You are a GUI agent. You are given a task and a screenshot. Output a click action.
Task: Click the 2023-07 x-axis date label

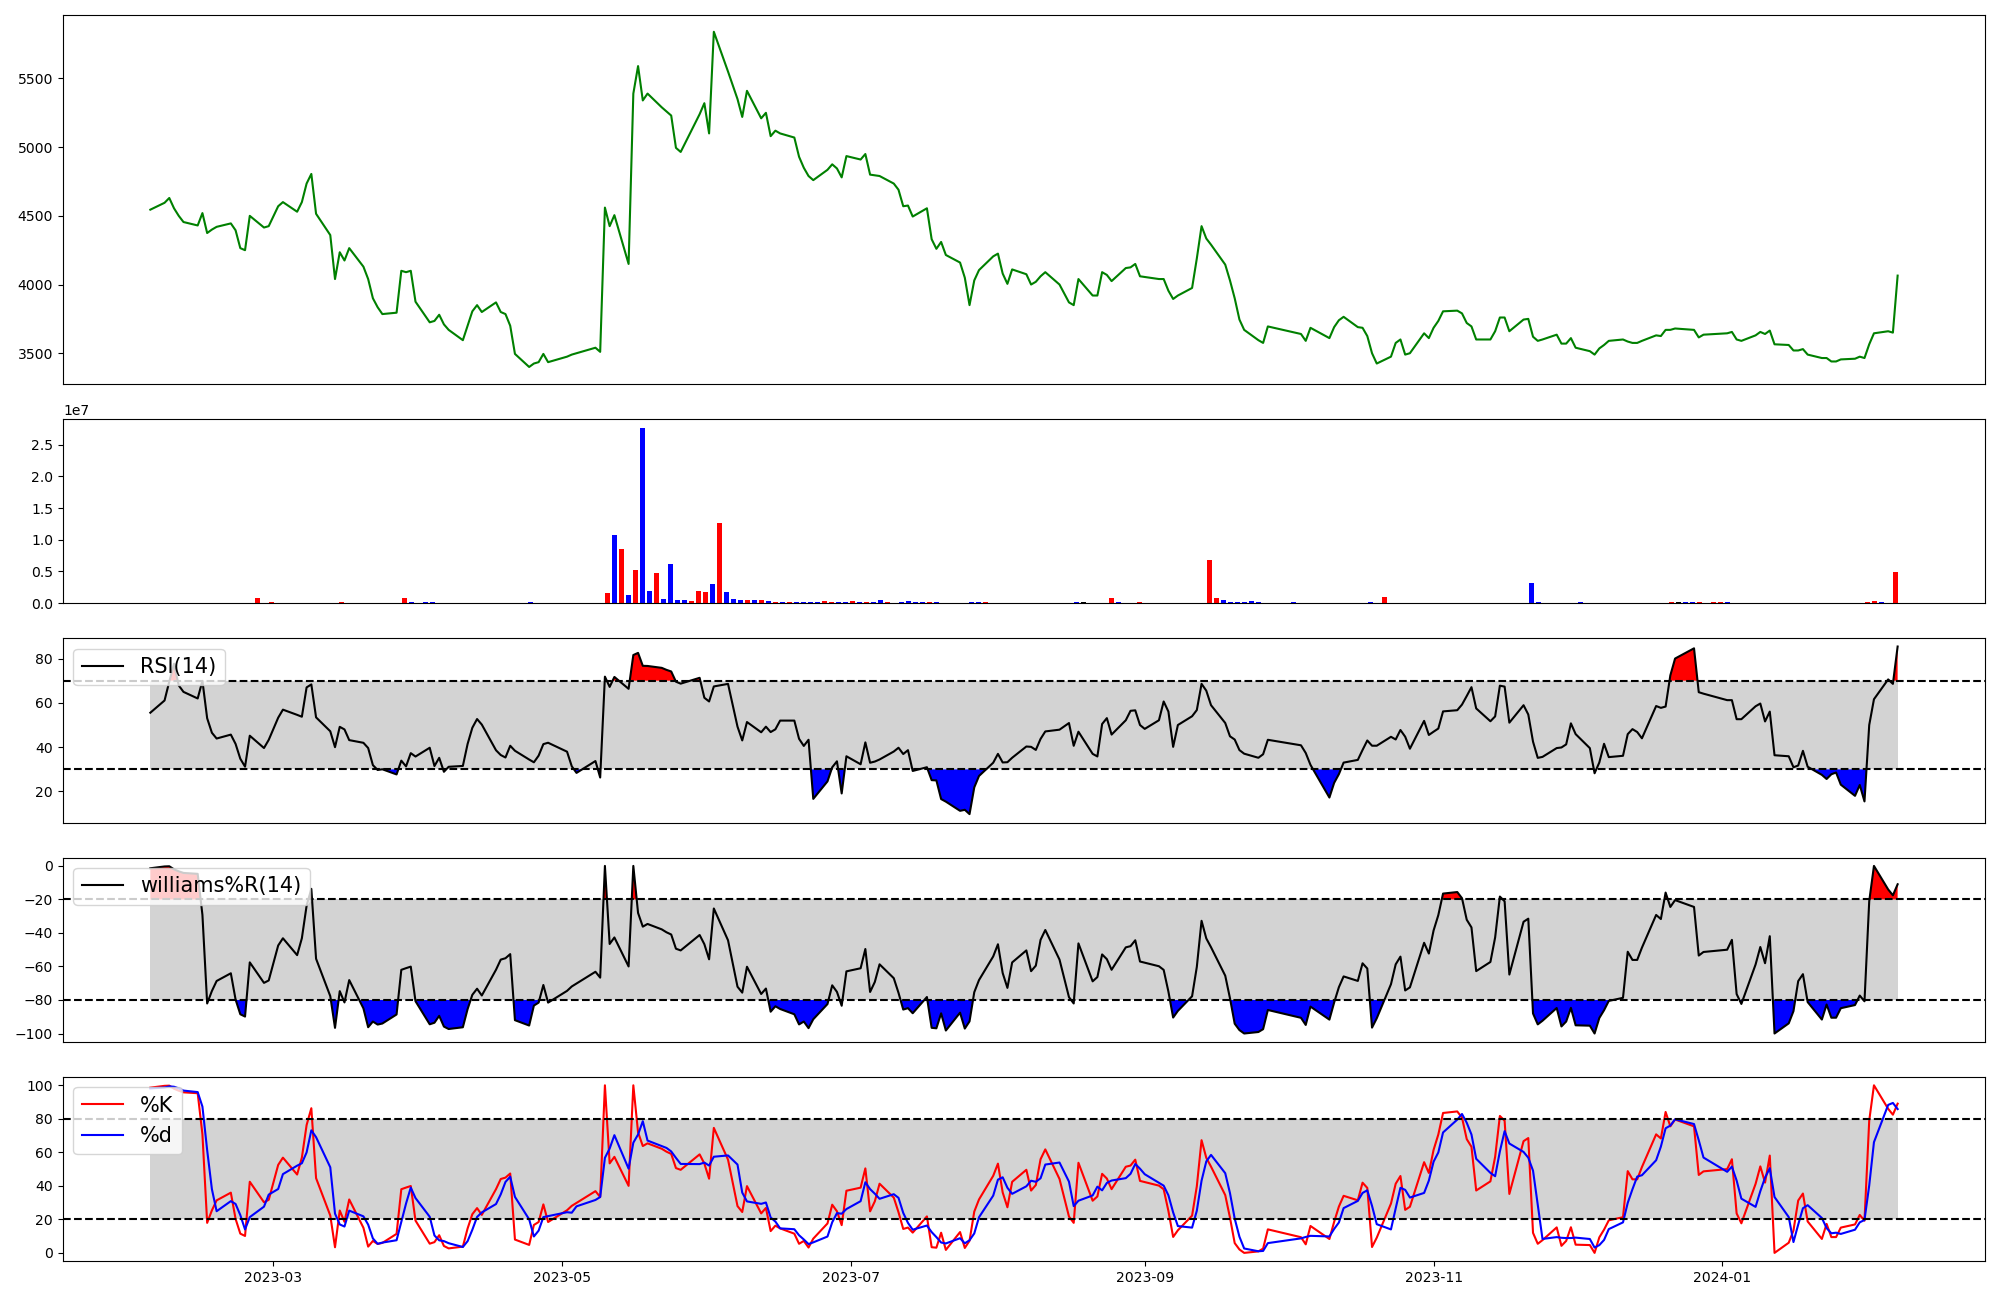click(851, 1277)
